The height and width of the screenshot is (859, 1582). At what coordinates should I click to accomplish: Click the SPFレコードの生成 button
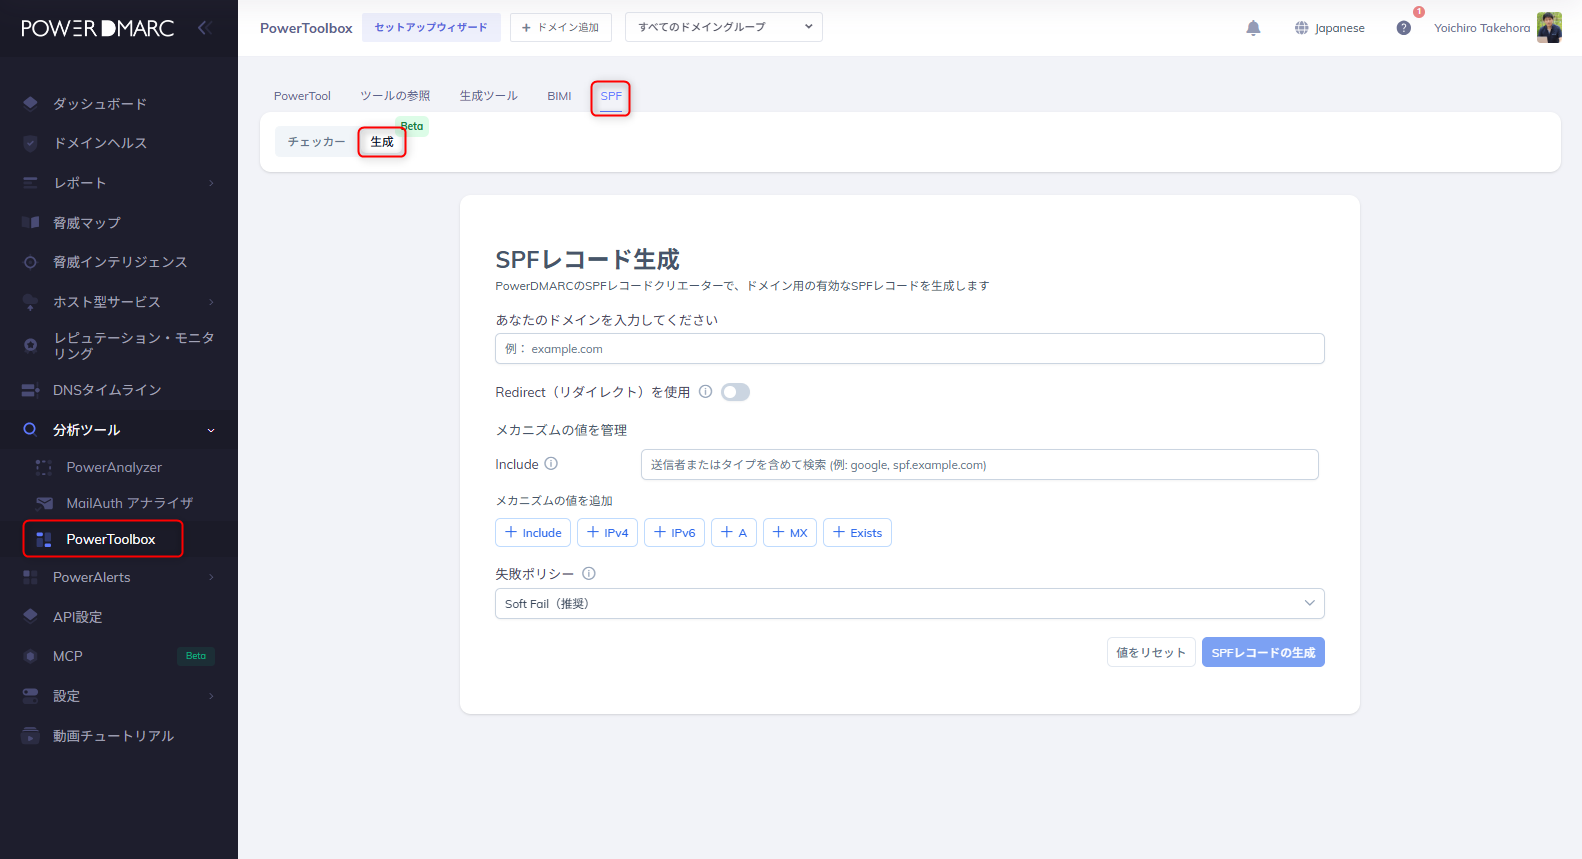click(1263, 652)
